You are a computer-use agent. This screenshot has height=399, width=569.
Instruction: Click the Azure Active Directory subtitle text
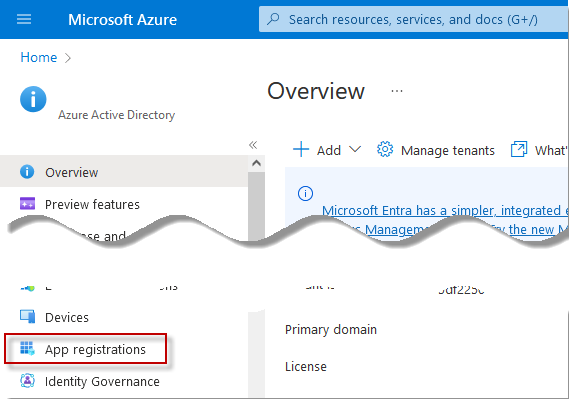(116, 115)
